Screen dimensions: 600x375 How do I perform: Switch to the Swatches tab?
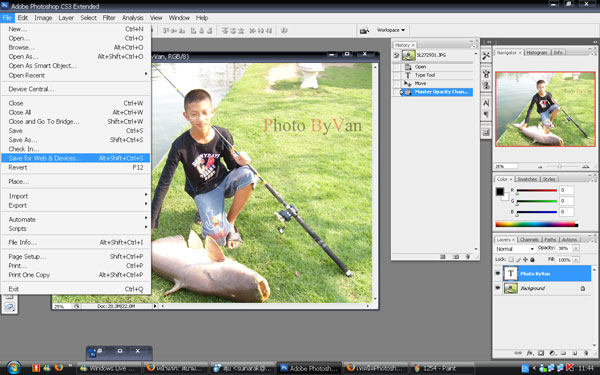coord(527,179)
